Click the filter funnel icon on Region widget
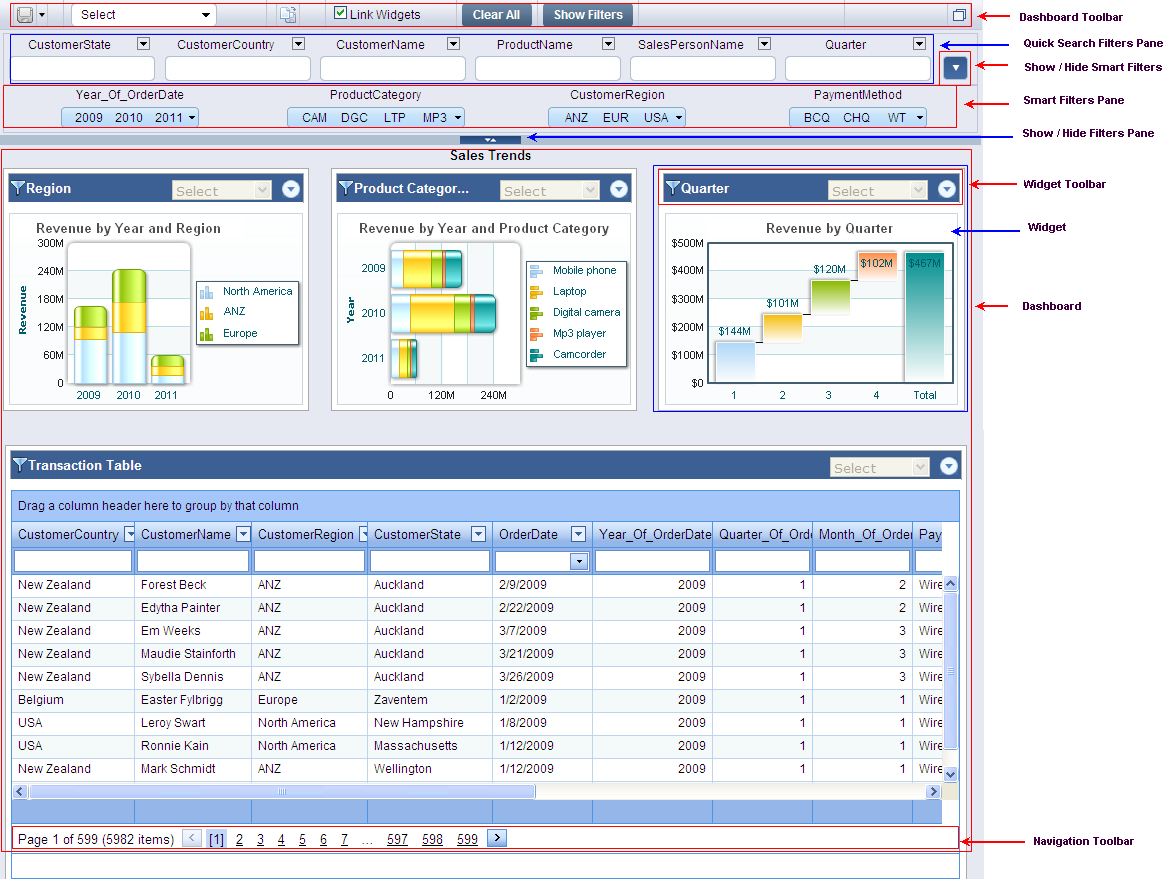The height and width of the screenshot is (879, 1167). click(17, 188)
